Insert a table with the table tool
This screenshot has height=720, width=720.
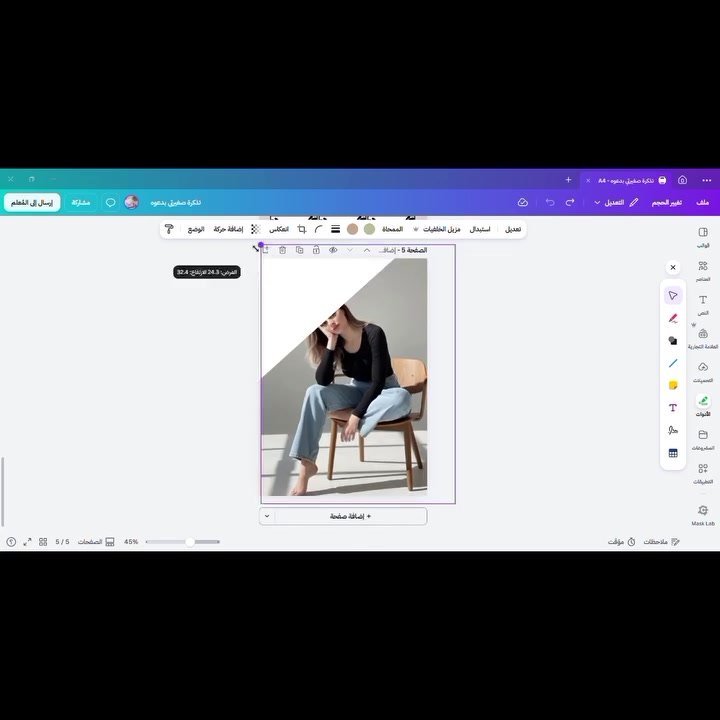click(673, 453)
